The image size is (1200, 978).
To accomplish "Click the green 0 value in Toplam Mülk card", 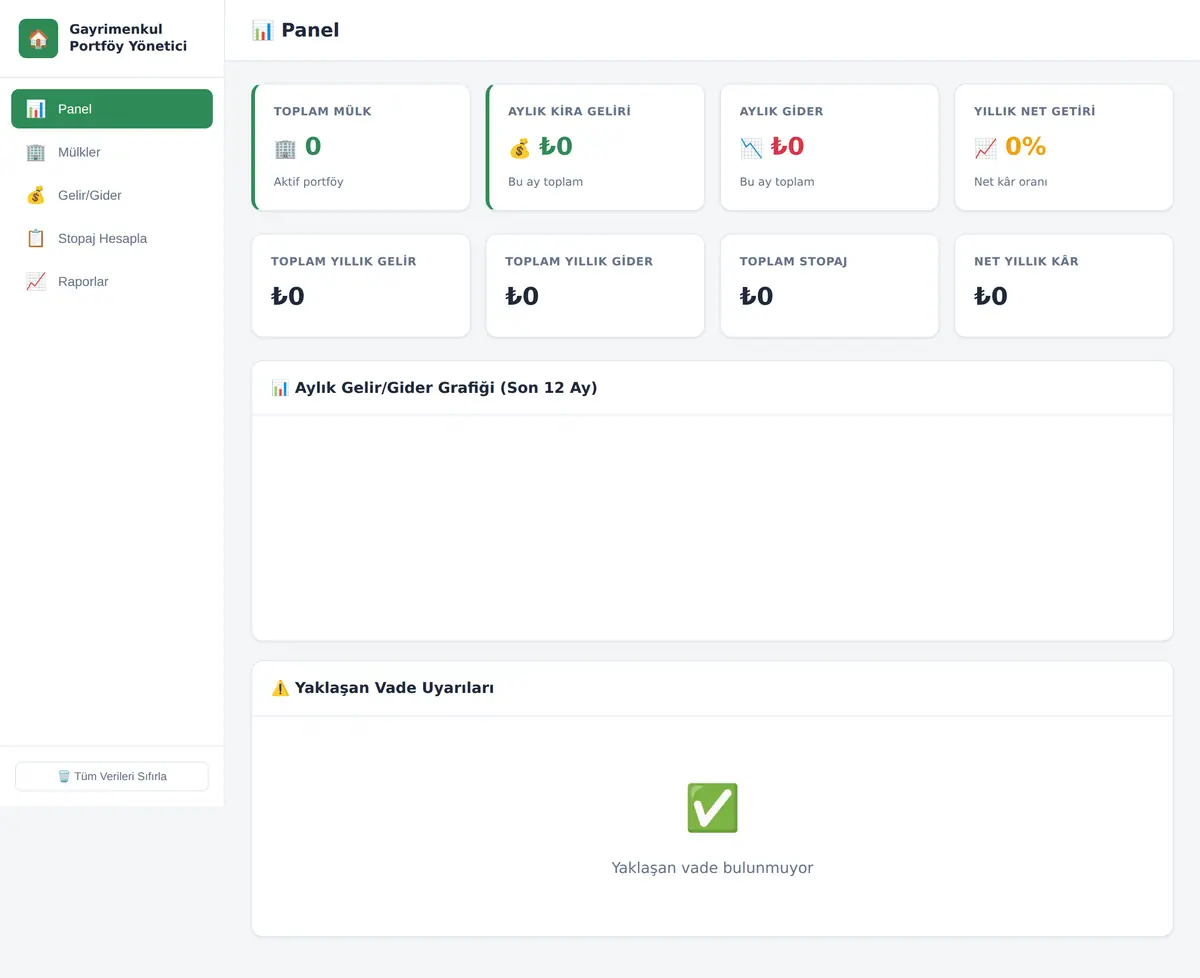I will tap(313, 147).
